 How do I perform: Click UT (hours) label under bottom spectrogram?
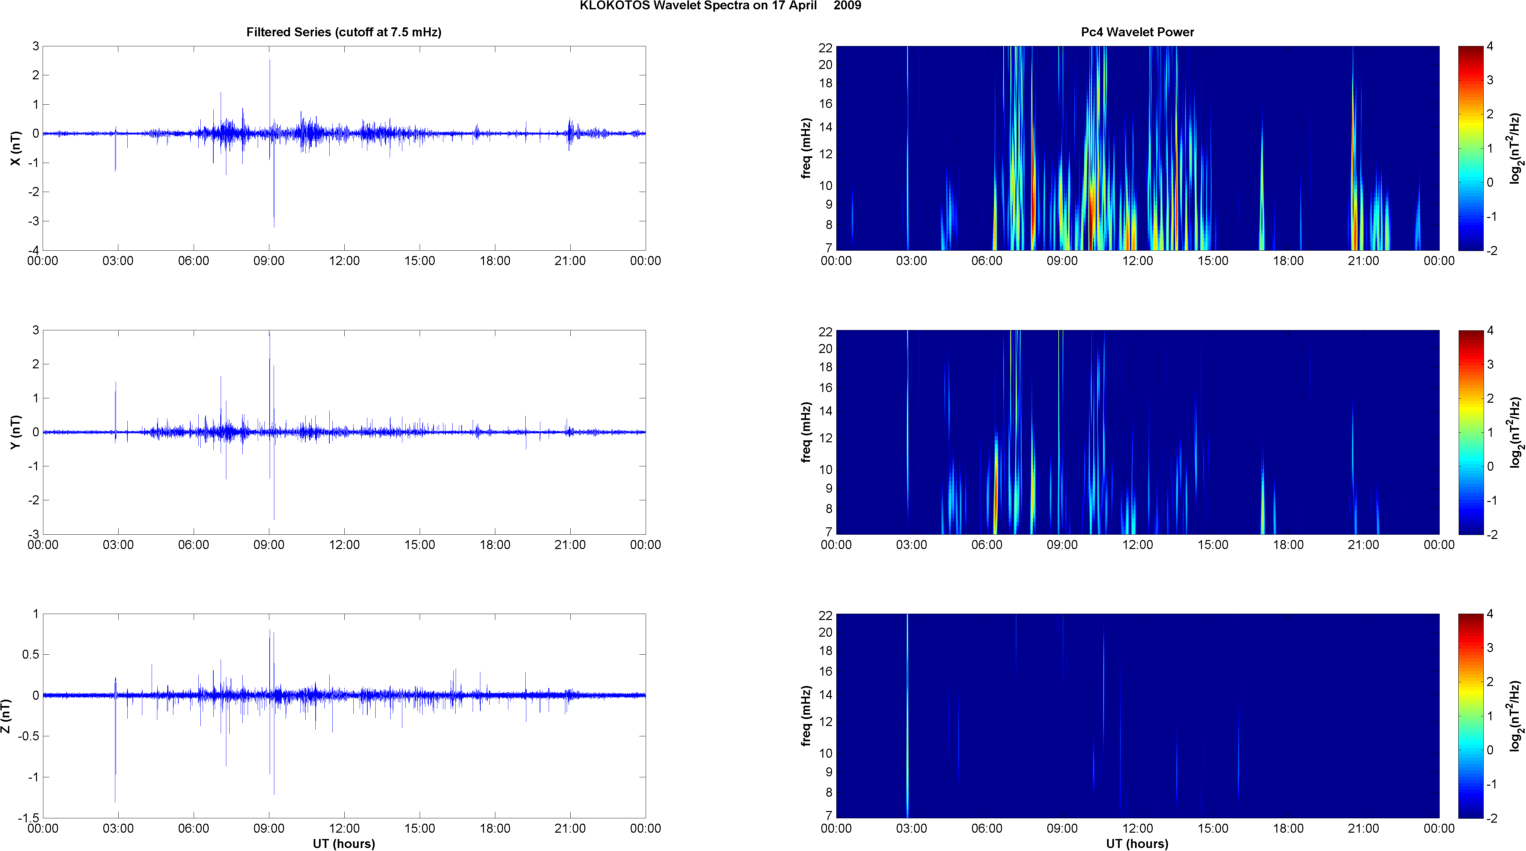click(1137, 844)
